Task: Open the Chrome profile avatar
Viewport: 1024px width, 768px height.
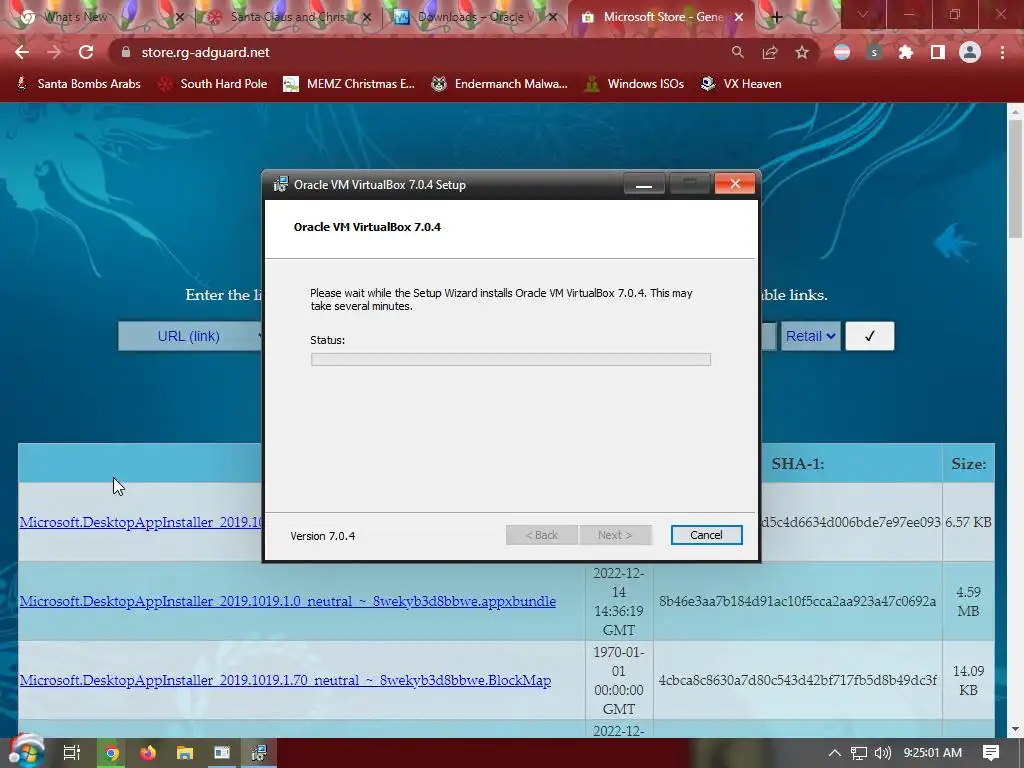Action: coord(970,52)
